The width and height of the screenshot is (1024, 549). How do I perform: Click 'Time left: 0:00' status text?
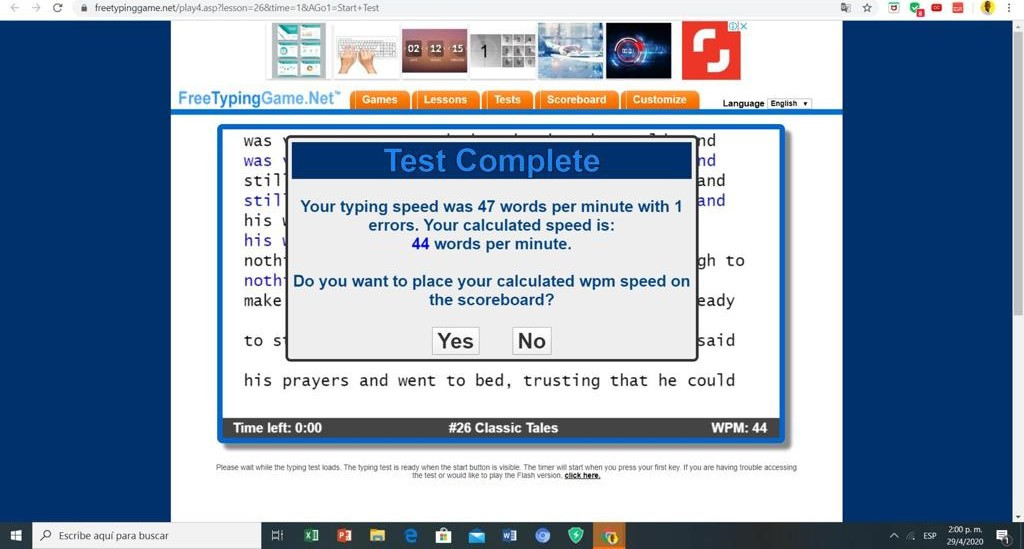pos(277,428)
